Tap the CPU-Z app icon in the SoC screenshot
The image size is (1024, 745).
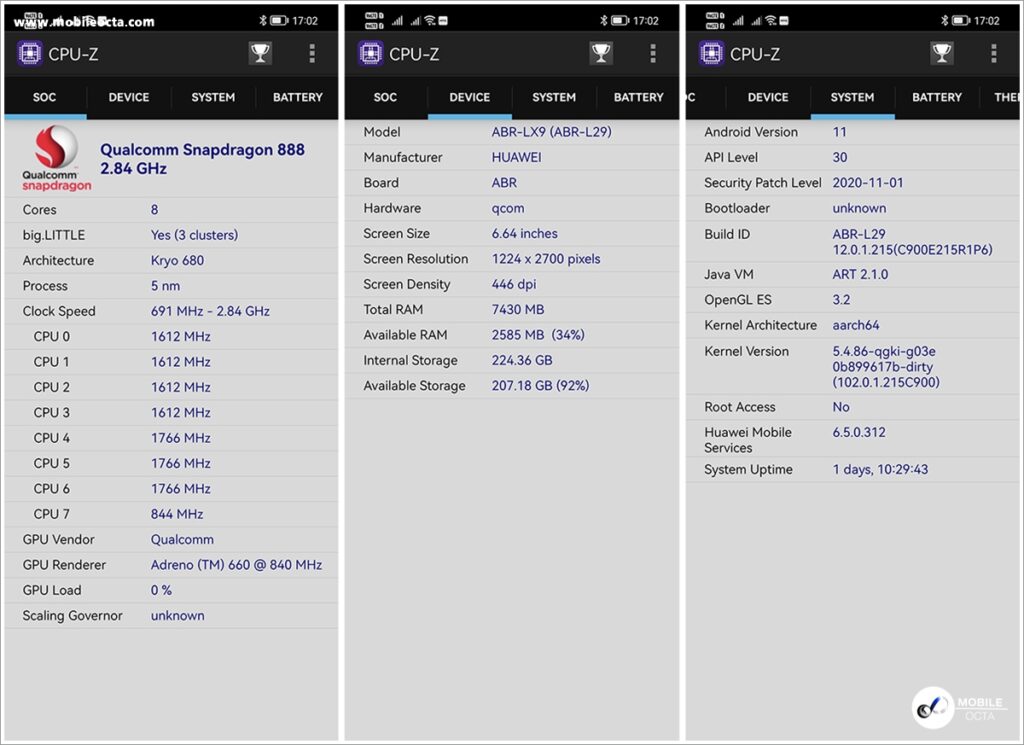[29, 54]
